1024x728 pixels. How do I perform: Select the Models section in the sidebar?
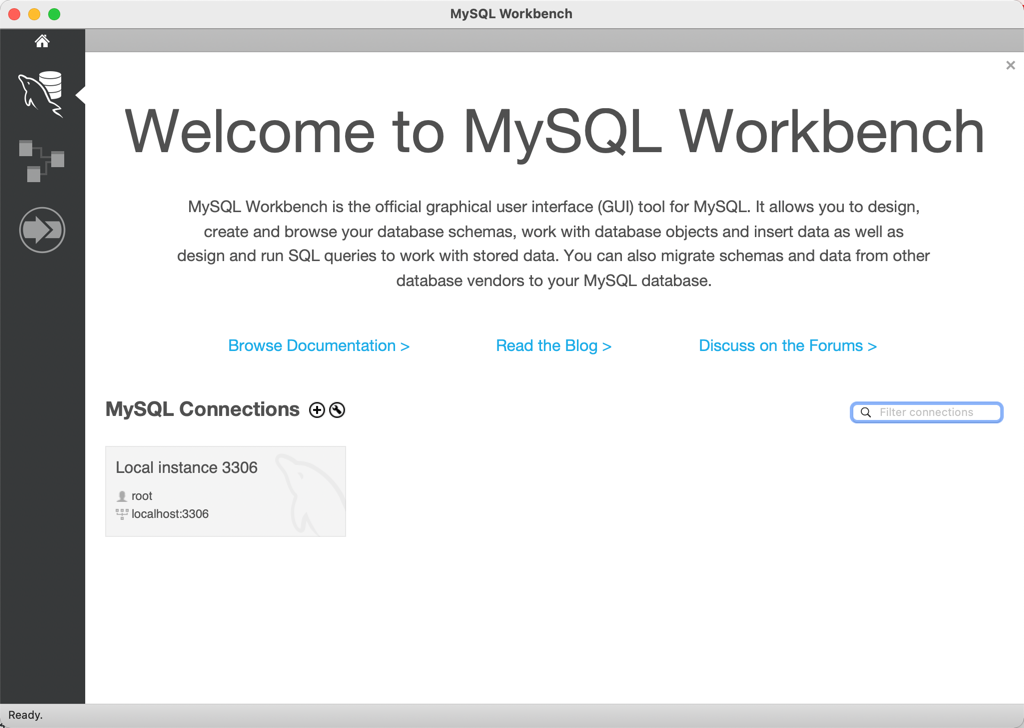(x=42, y=160)
